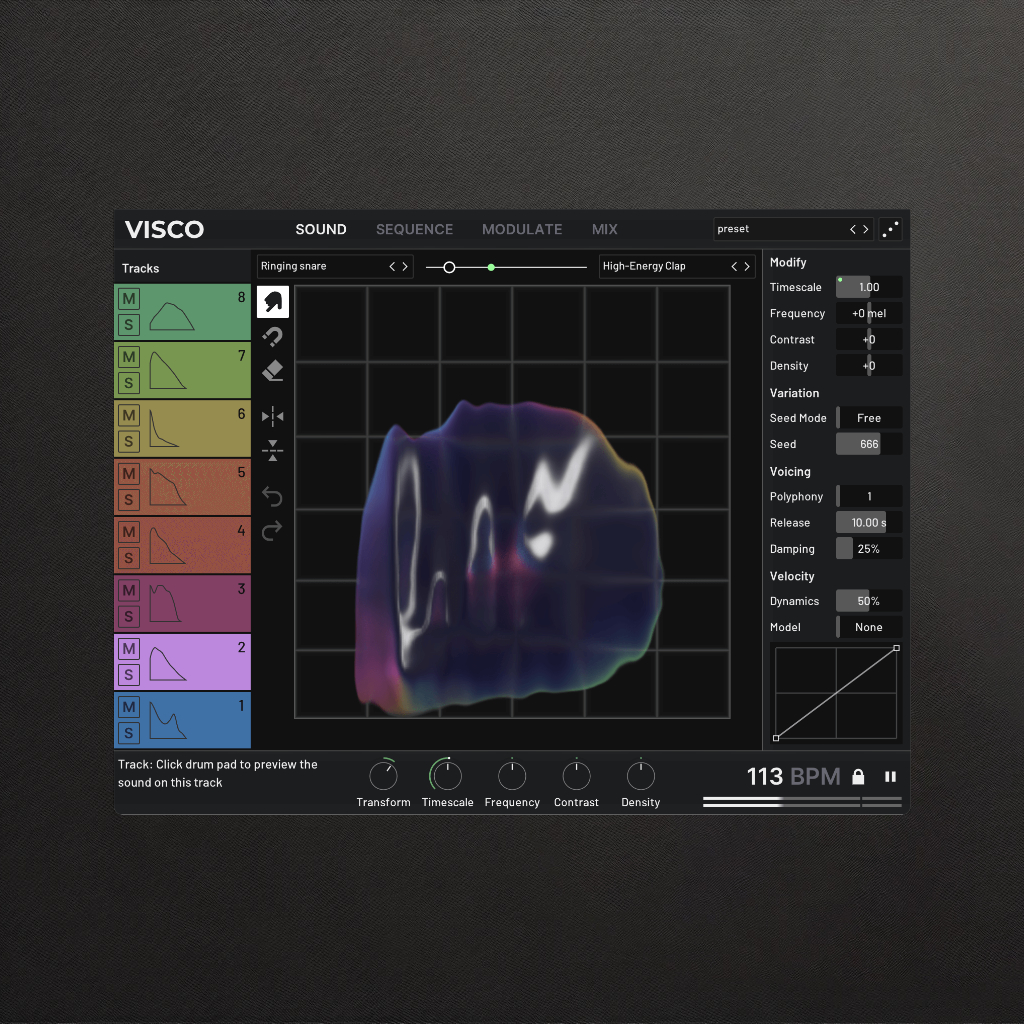Toggle the BPM lock icon
Image resolution: width=1024 pixels, height=1024 pixels.
coord(857,777)
